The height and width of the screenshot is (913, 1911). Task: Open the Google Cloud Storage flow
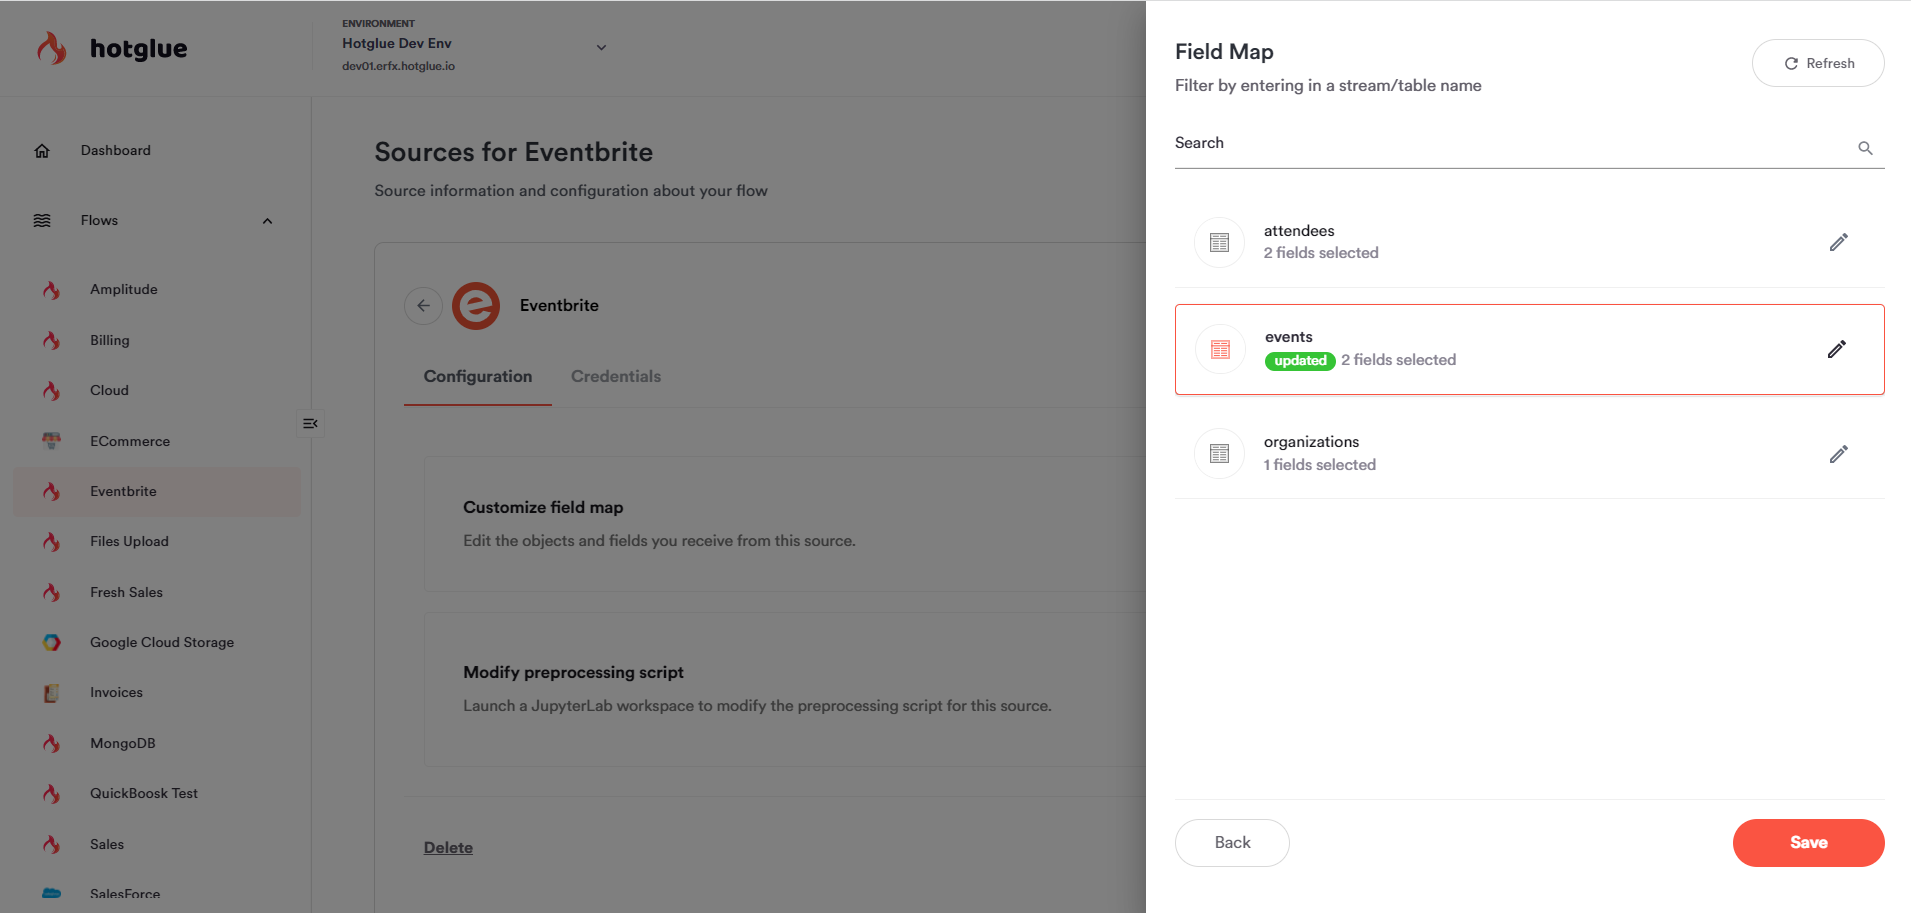coord(161,642)
